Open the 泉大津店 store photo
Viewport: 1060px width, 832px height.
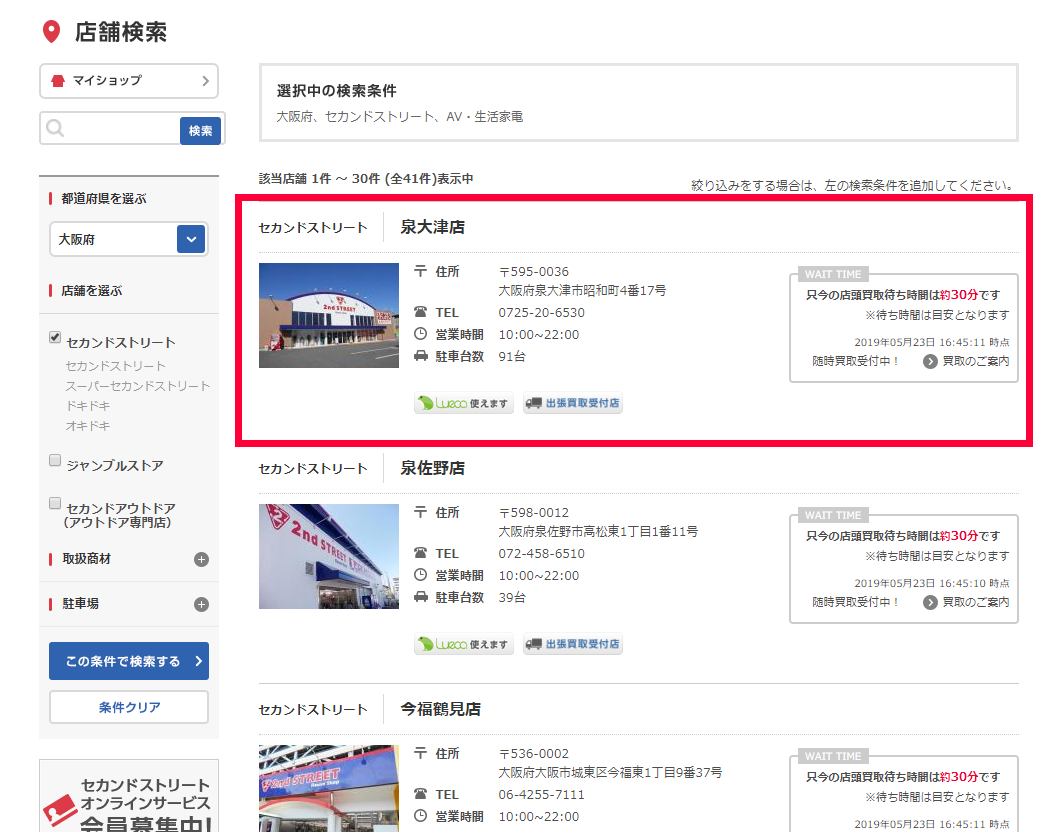point(328,316)
